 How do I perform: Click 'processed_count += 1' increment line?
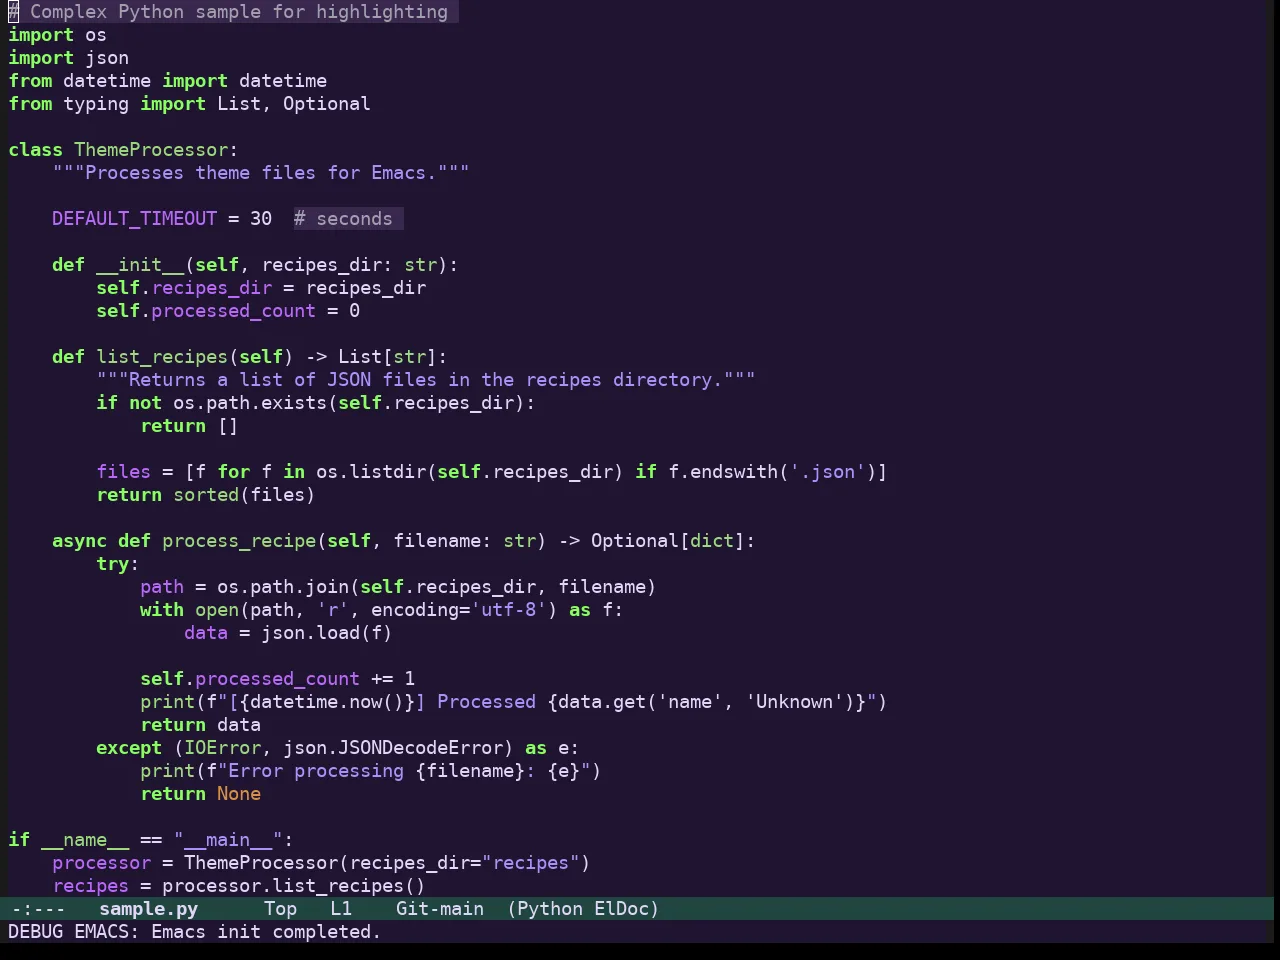point(305,679)
